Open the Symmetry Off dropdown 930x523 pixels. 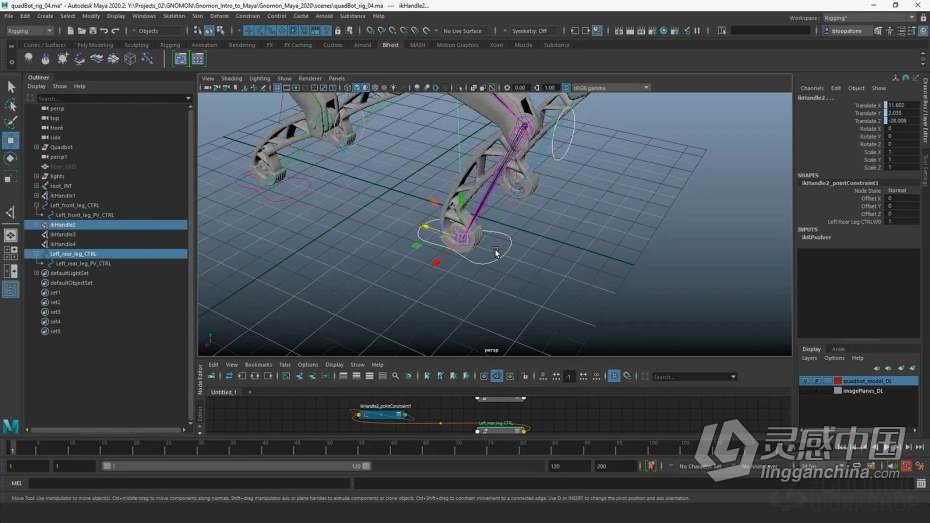(x=533, y=31)
